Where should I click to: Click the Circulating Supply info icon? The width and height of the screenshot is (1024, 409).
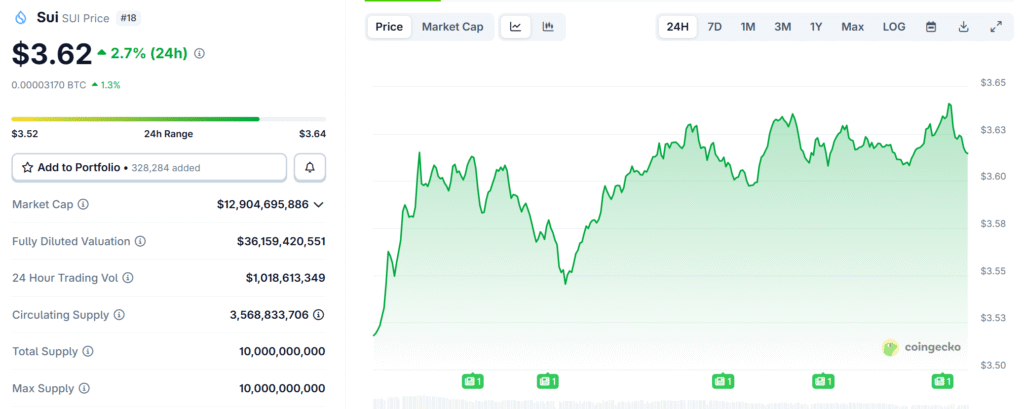click(x=119, y=315)
